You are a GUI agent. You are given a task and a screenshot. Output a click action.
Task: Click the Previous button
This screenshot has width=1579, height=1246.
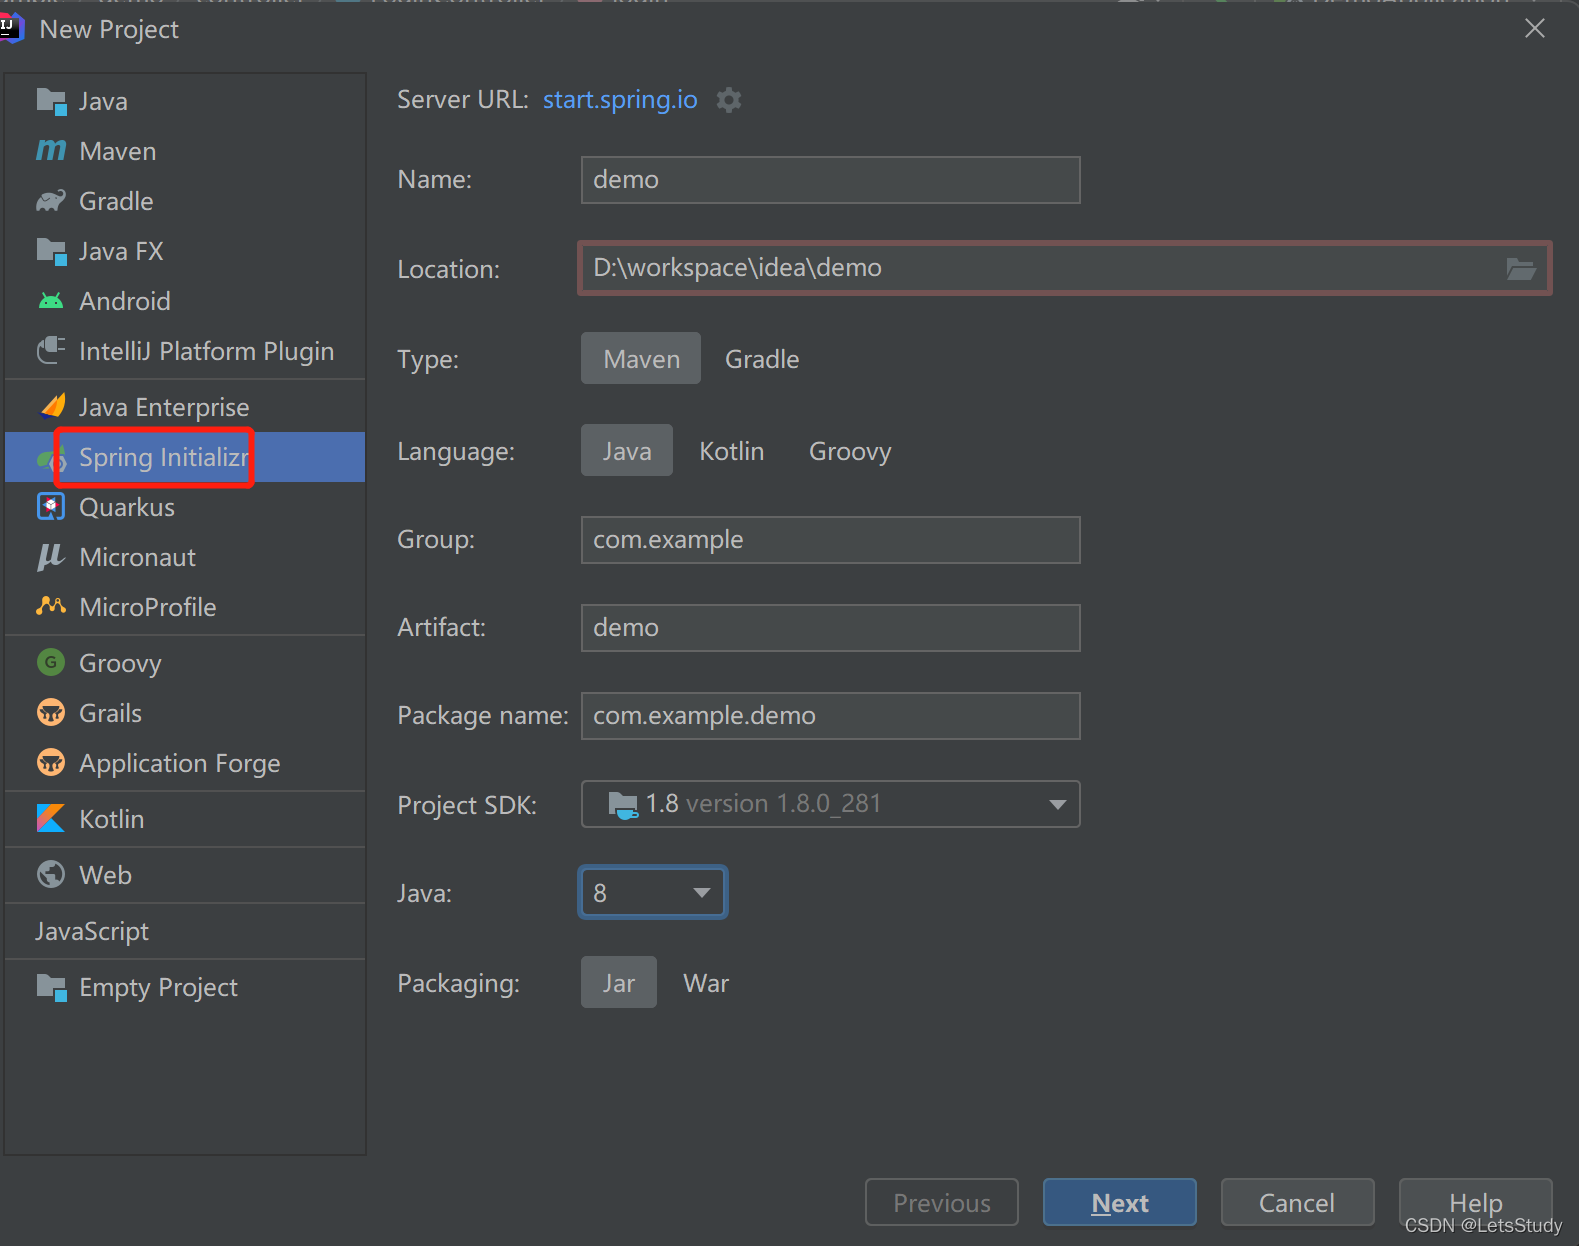pos(942,1202)
